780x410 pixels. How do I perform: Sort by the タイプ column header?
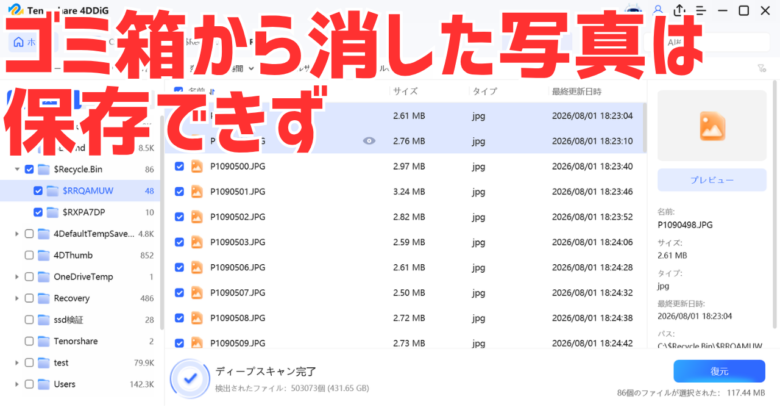pyautogui.click(x=485, y=92)
